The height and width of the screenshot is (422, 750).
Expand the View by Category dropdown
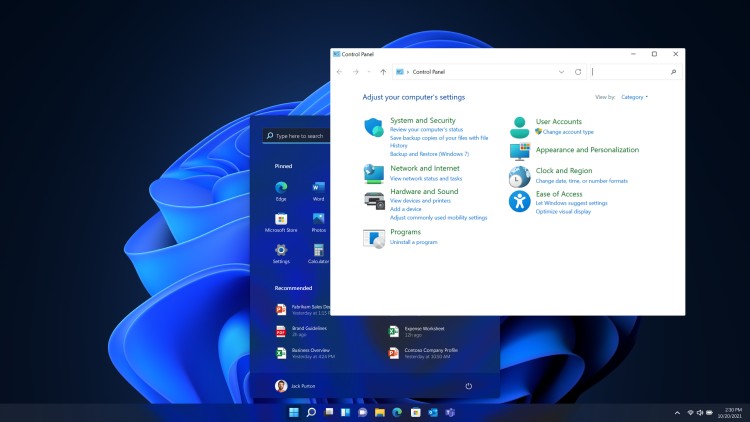click(634, 97)
